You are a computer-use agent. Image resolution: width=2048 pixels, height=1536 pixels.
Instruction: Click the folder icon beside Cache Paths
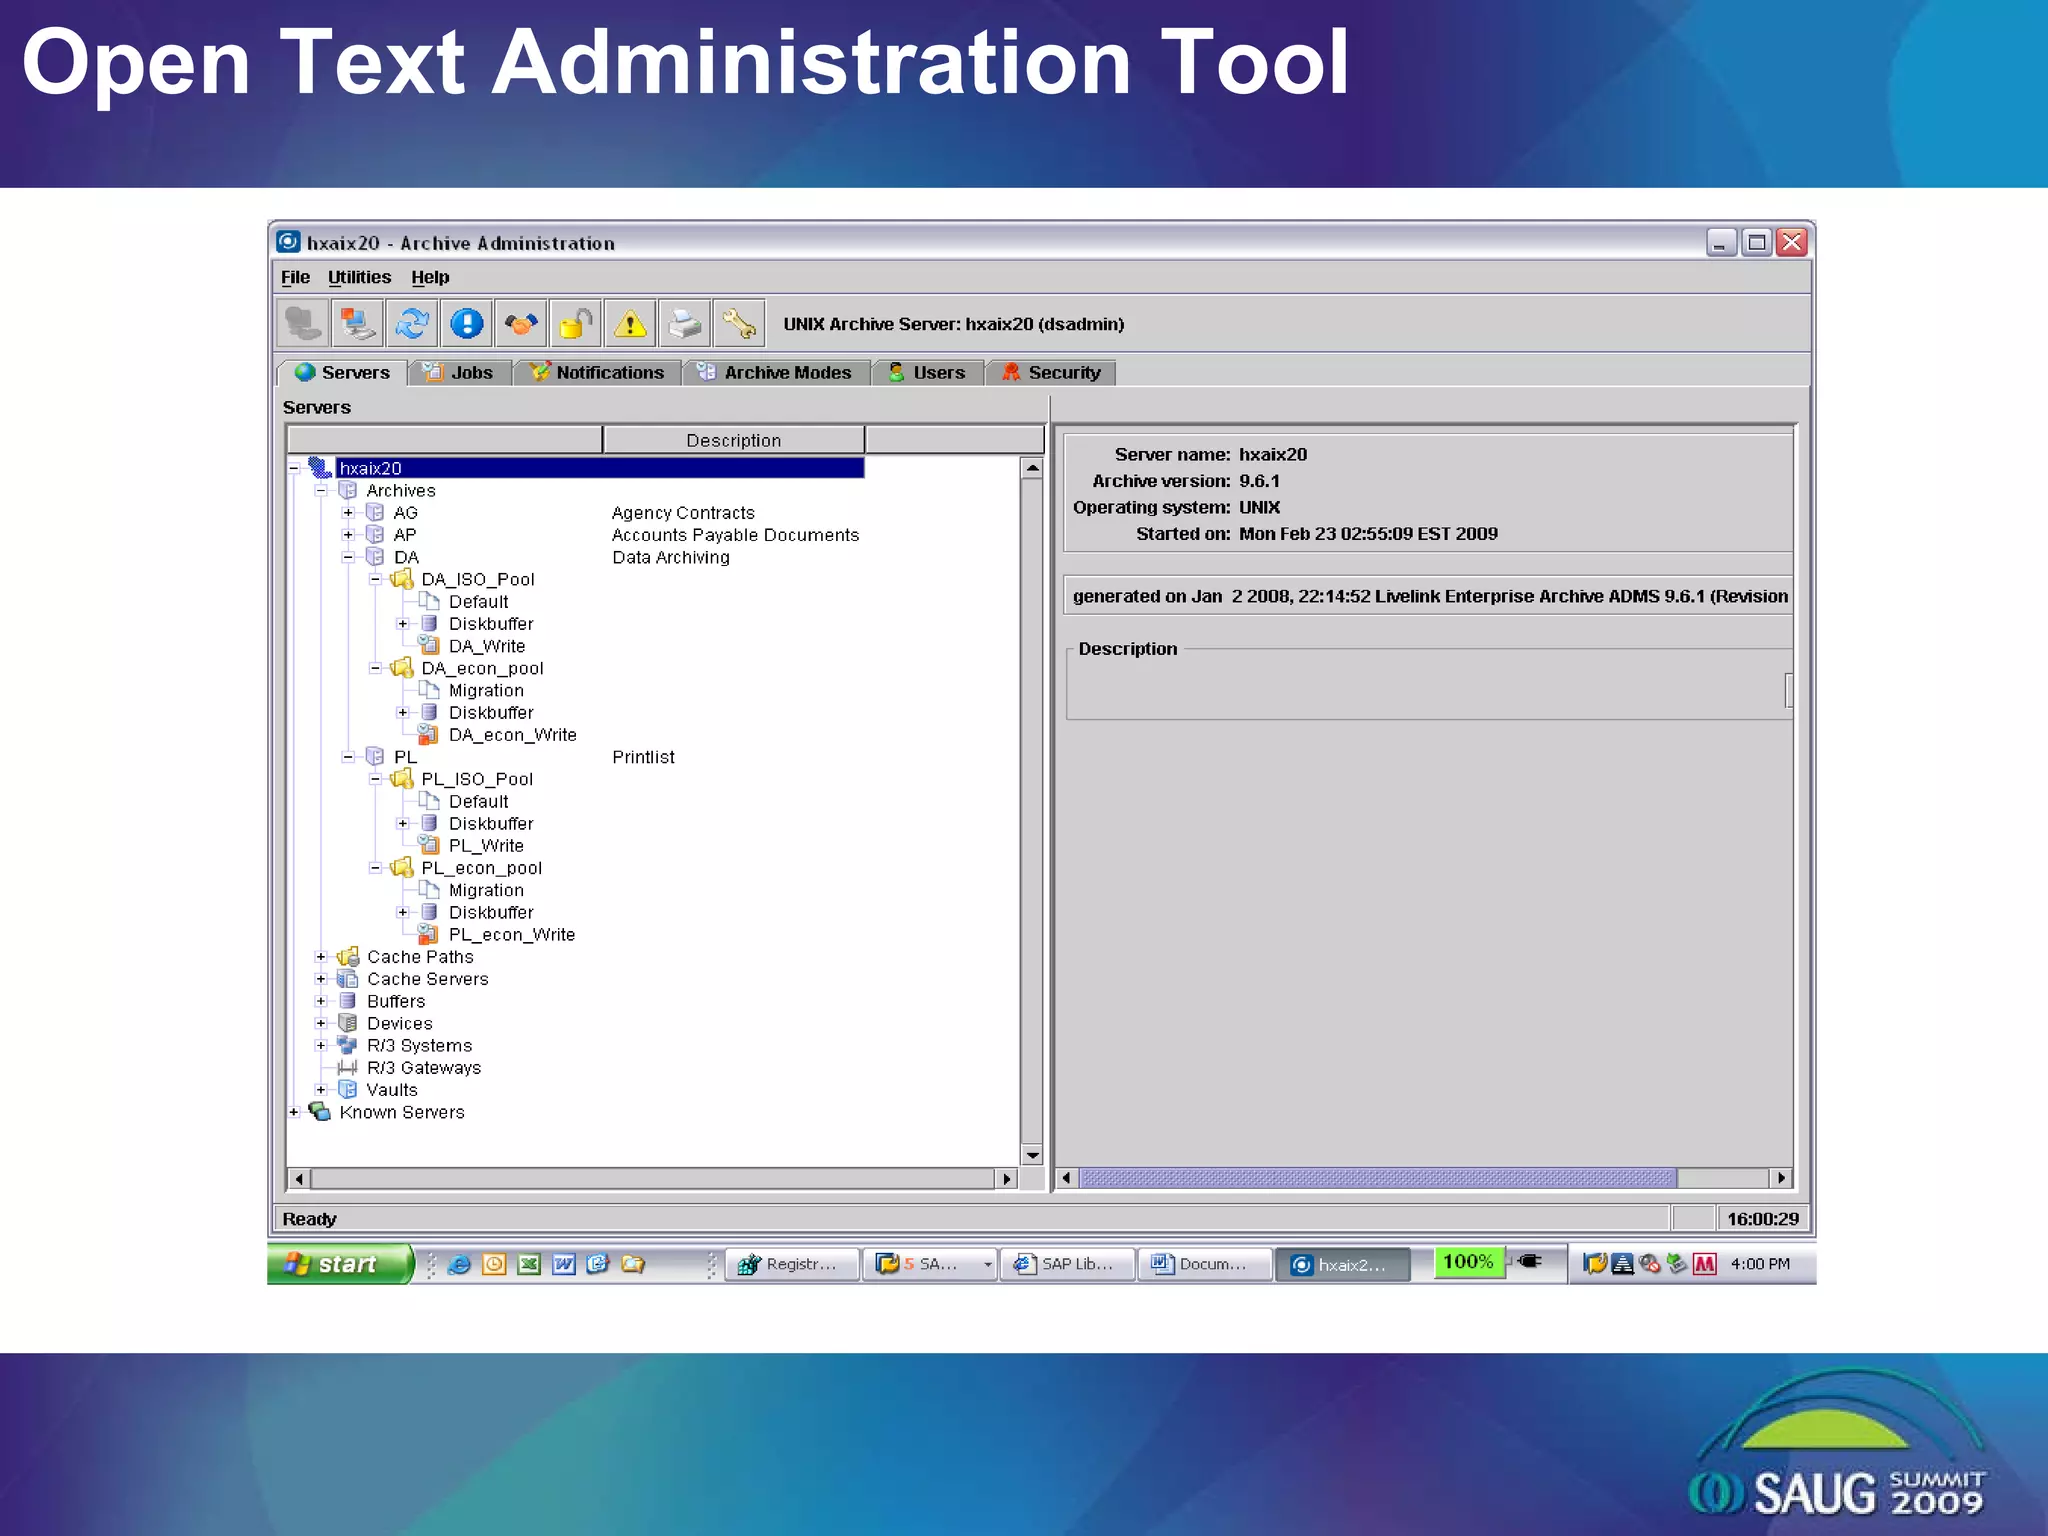(348, 957)
